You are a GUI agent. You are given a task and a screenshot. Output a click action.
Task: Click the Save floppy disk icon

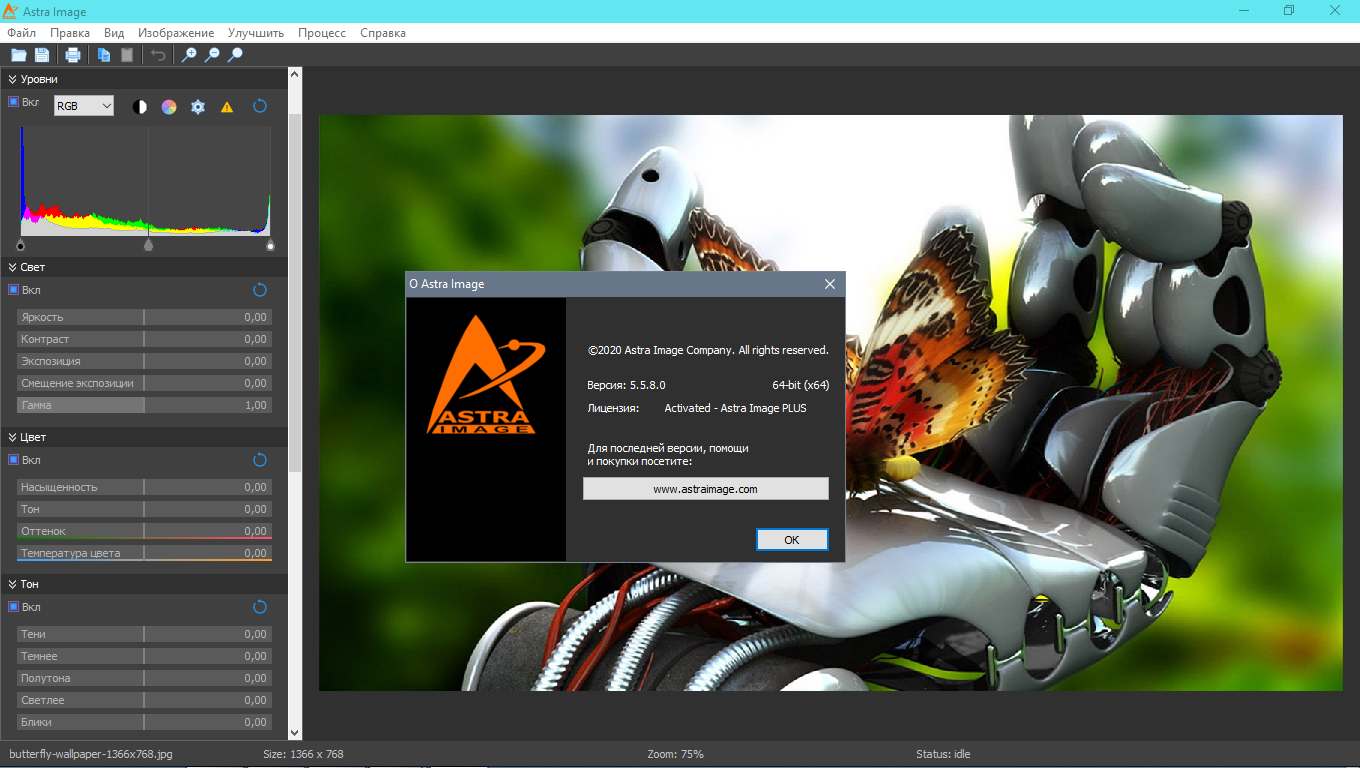(x=42, y=55)
